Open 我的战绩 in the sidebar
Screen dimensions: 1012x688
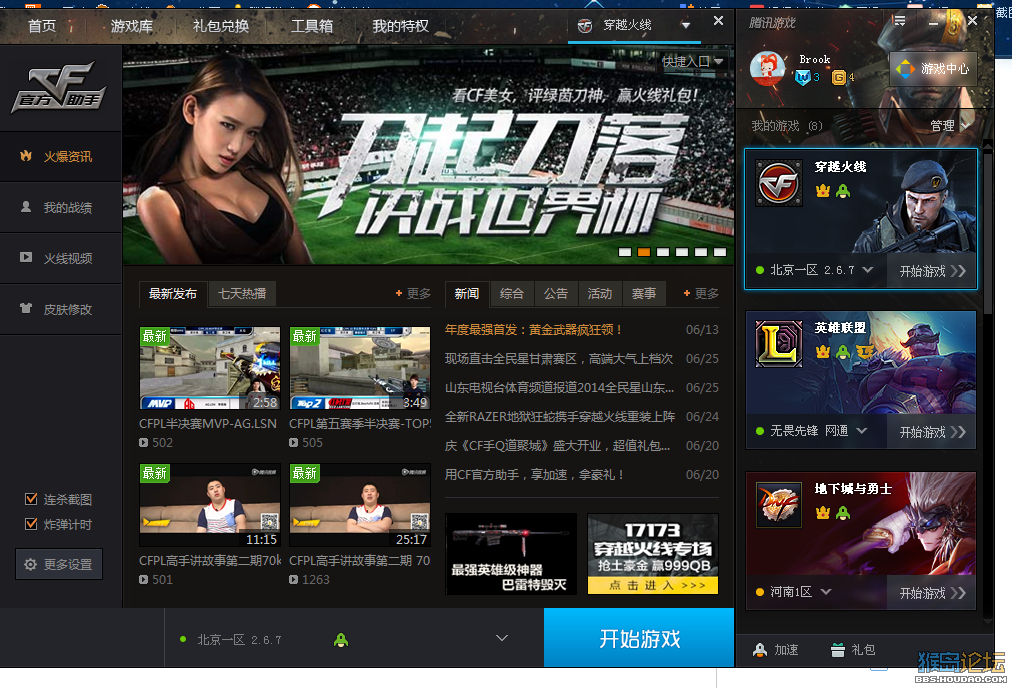(x=61, y=207)
